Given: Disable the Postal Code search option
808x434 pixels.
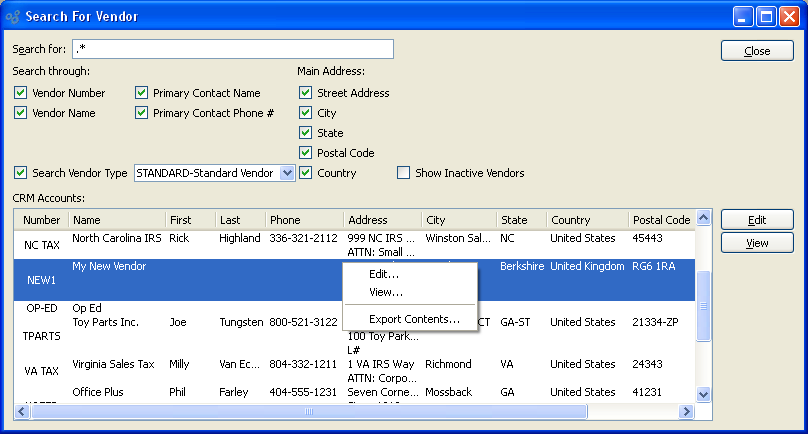Looking at the screenshot, I should click(x=306, y=153).
